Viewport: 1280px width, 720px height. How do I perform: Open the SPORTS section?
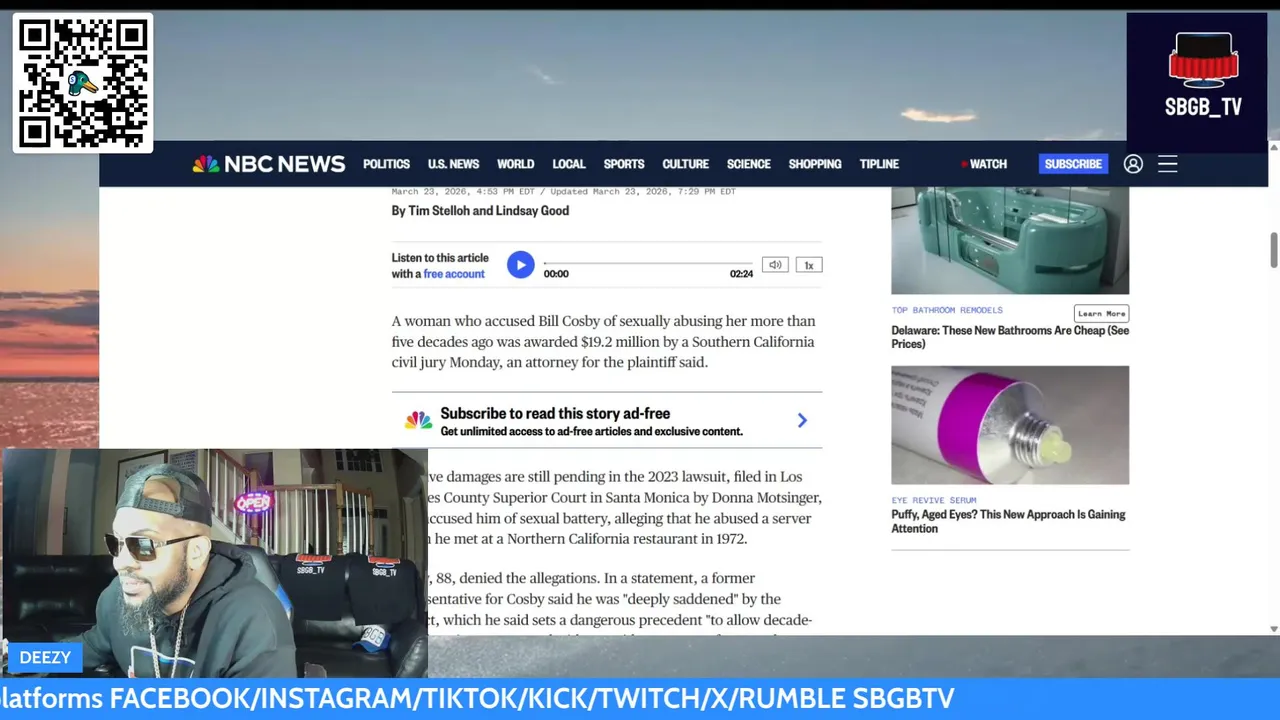pos(624,164)
